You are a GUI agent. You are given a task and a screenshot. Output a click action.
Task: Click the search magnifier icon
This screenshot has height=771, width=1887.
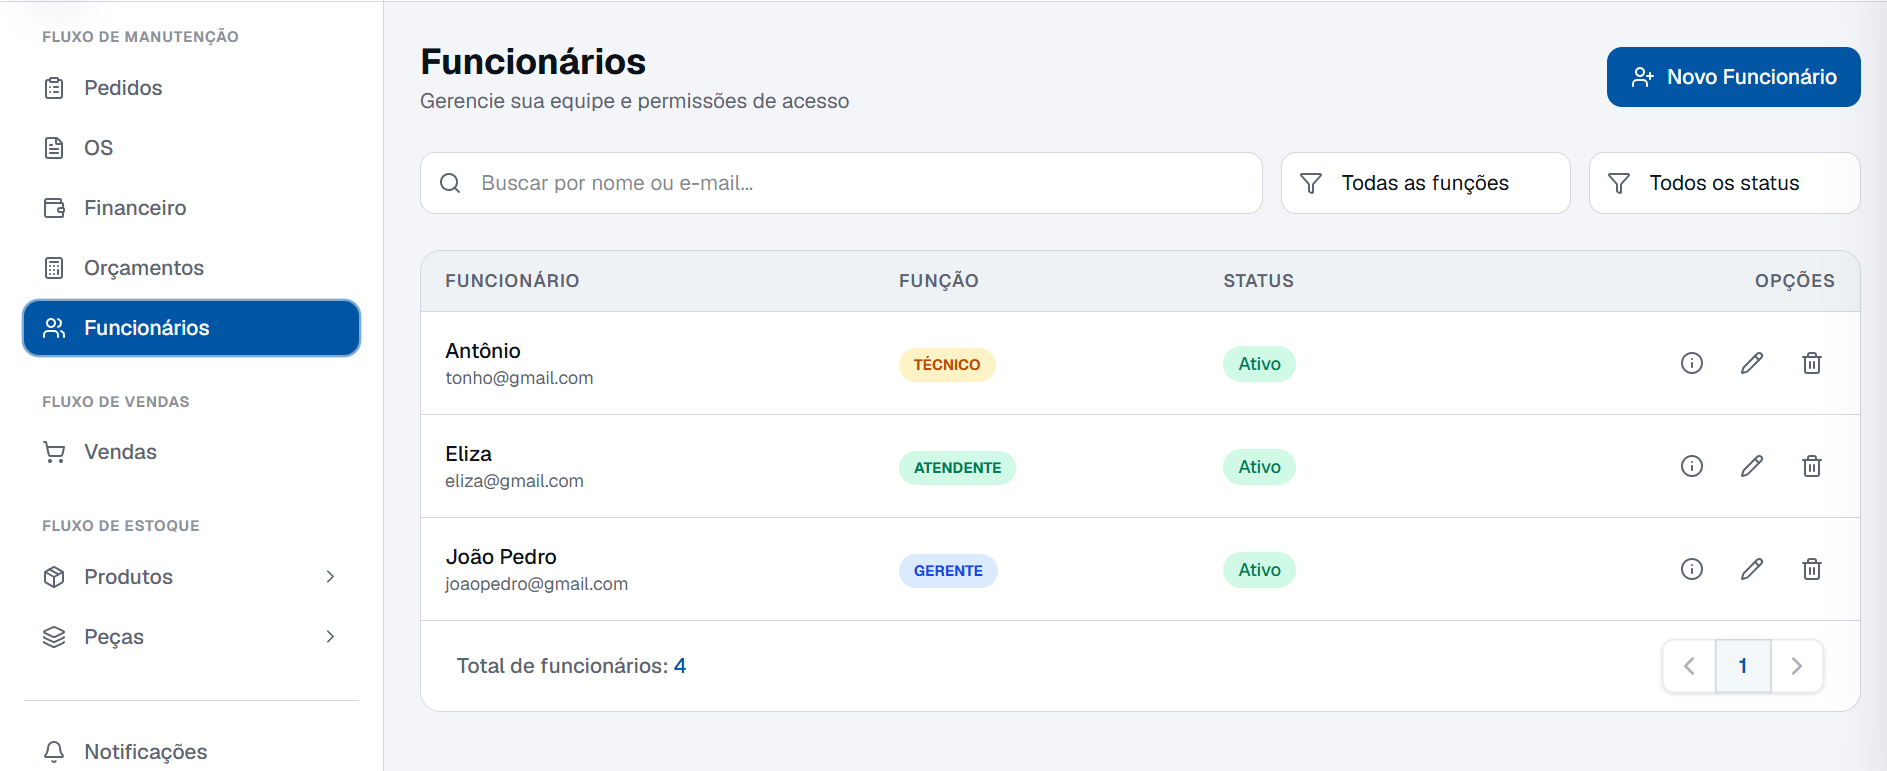pos(450,183)
